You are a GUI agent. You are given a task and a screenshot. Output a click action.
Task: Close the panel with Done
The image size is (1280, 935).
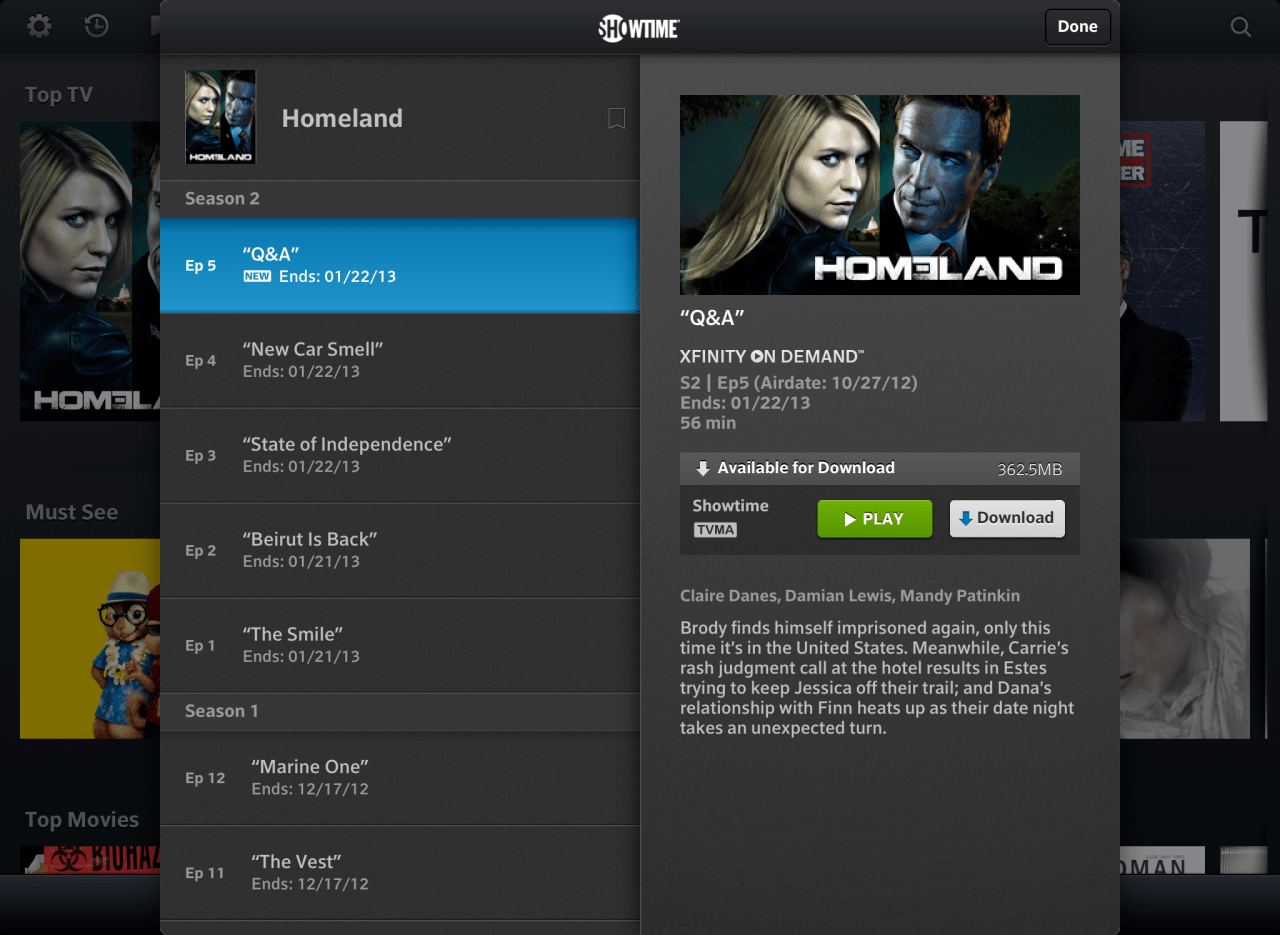pos(1078,27)
